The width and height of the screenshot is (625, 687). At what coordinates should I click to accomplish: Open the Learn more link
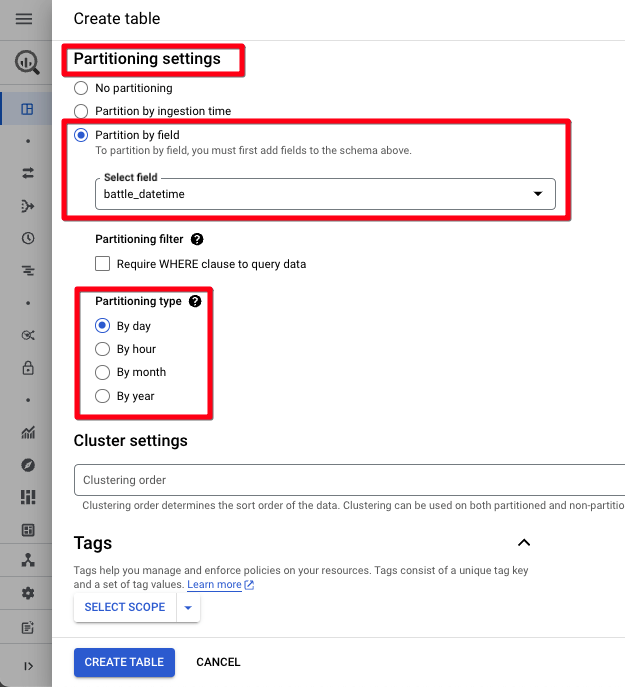coord(214,584)
